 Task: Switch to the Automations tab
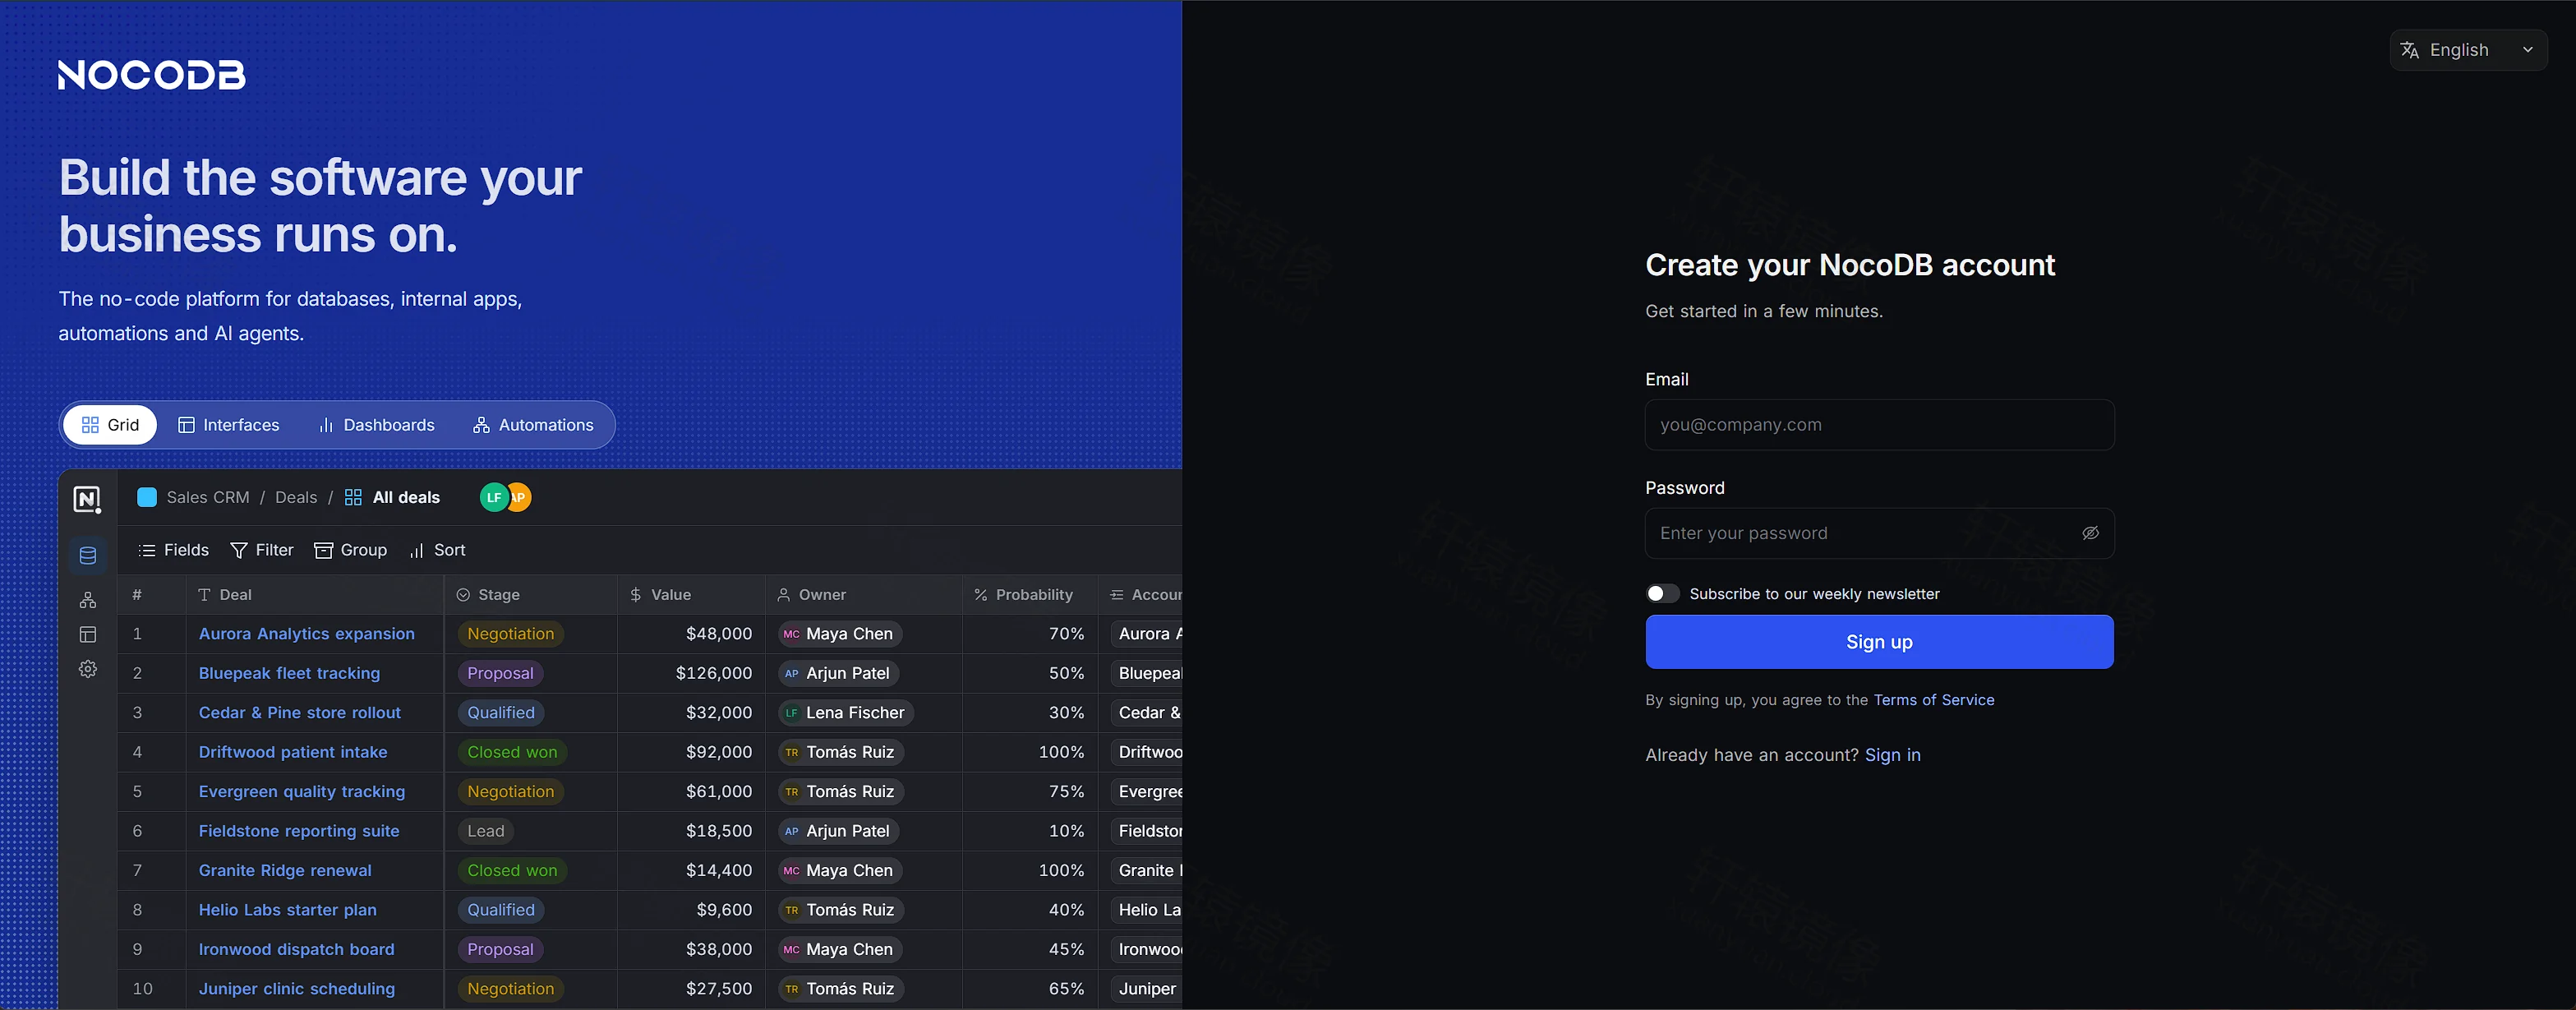pos(534,425)
